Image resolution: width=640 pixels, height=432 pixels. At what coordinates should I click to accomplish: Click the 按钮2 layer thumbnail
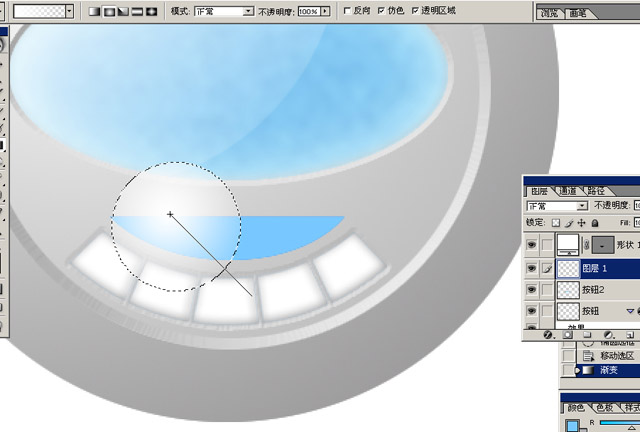(568, 289)
